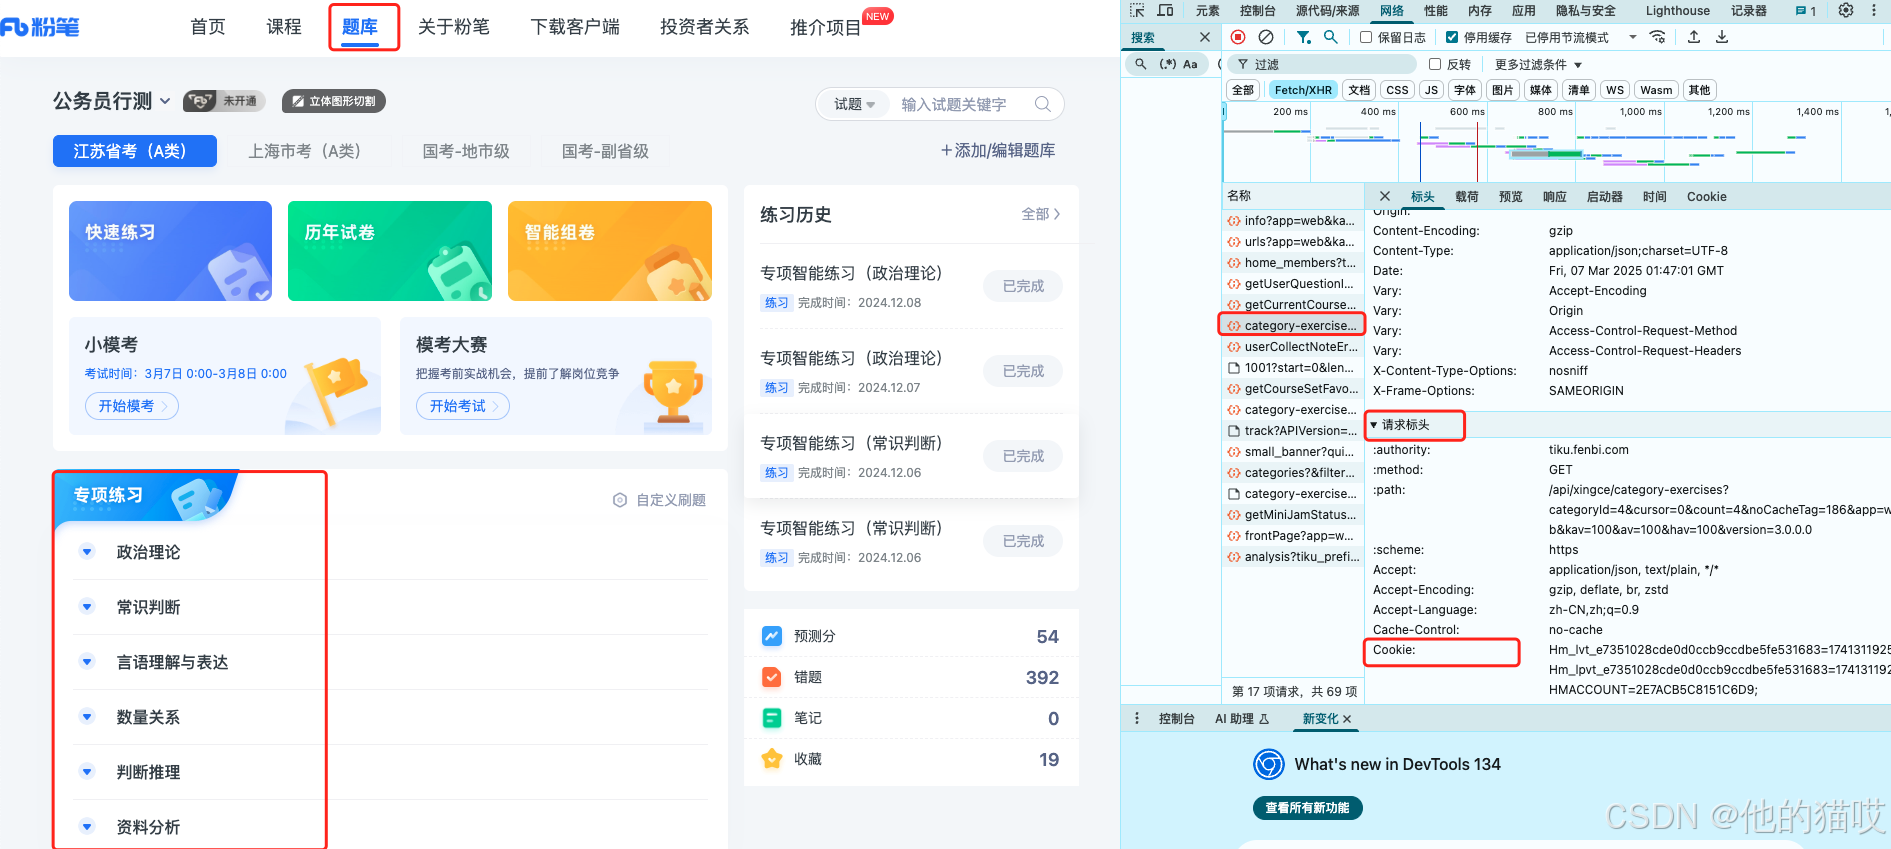1891x849 pixels.
Task: Close the DevTools search sidebar
Action: tap(1205, 37)
